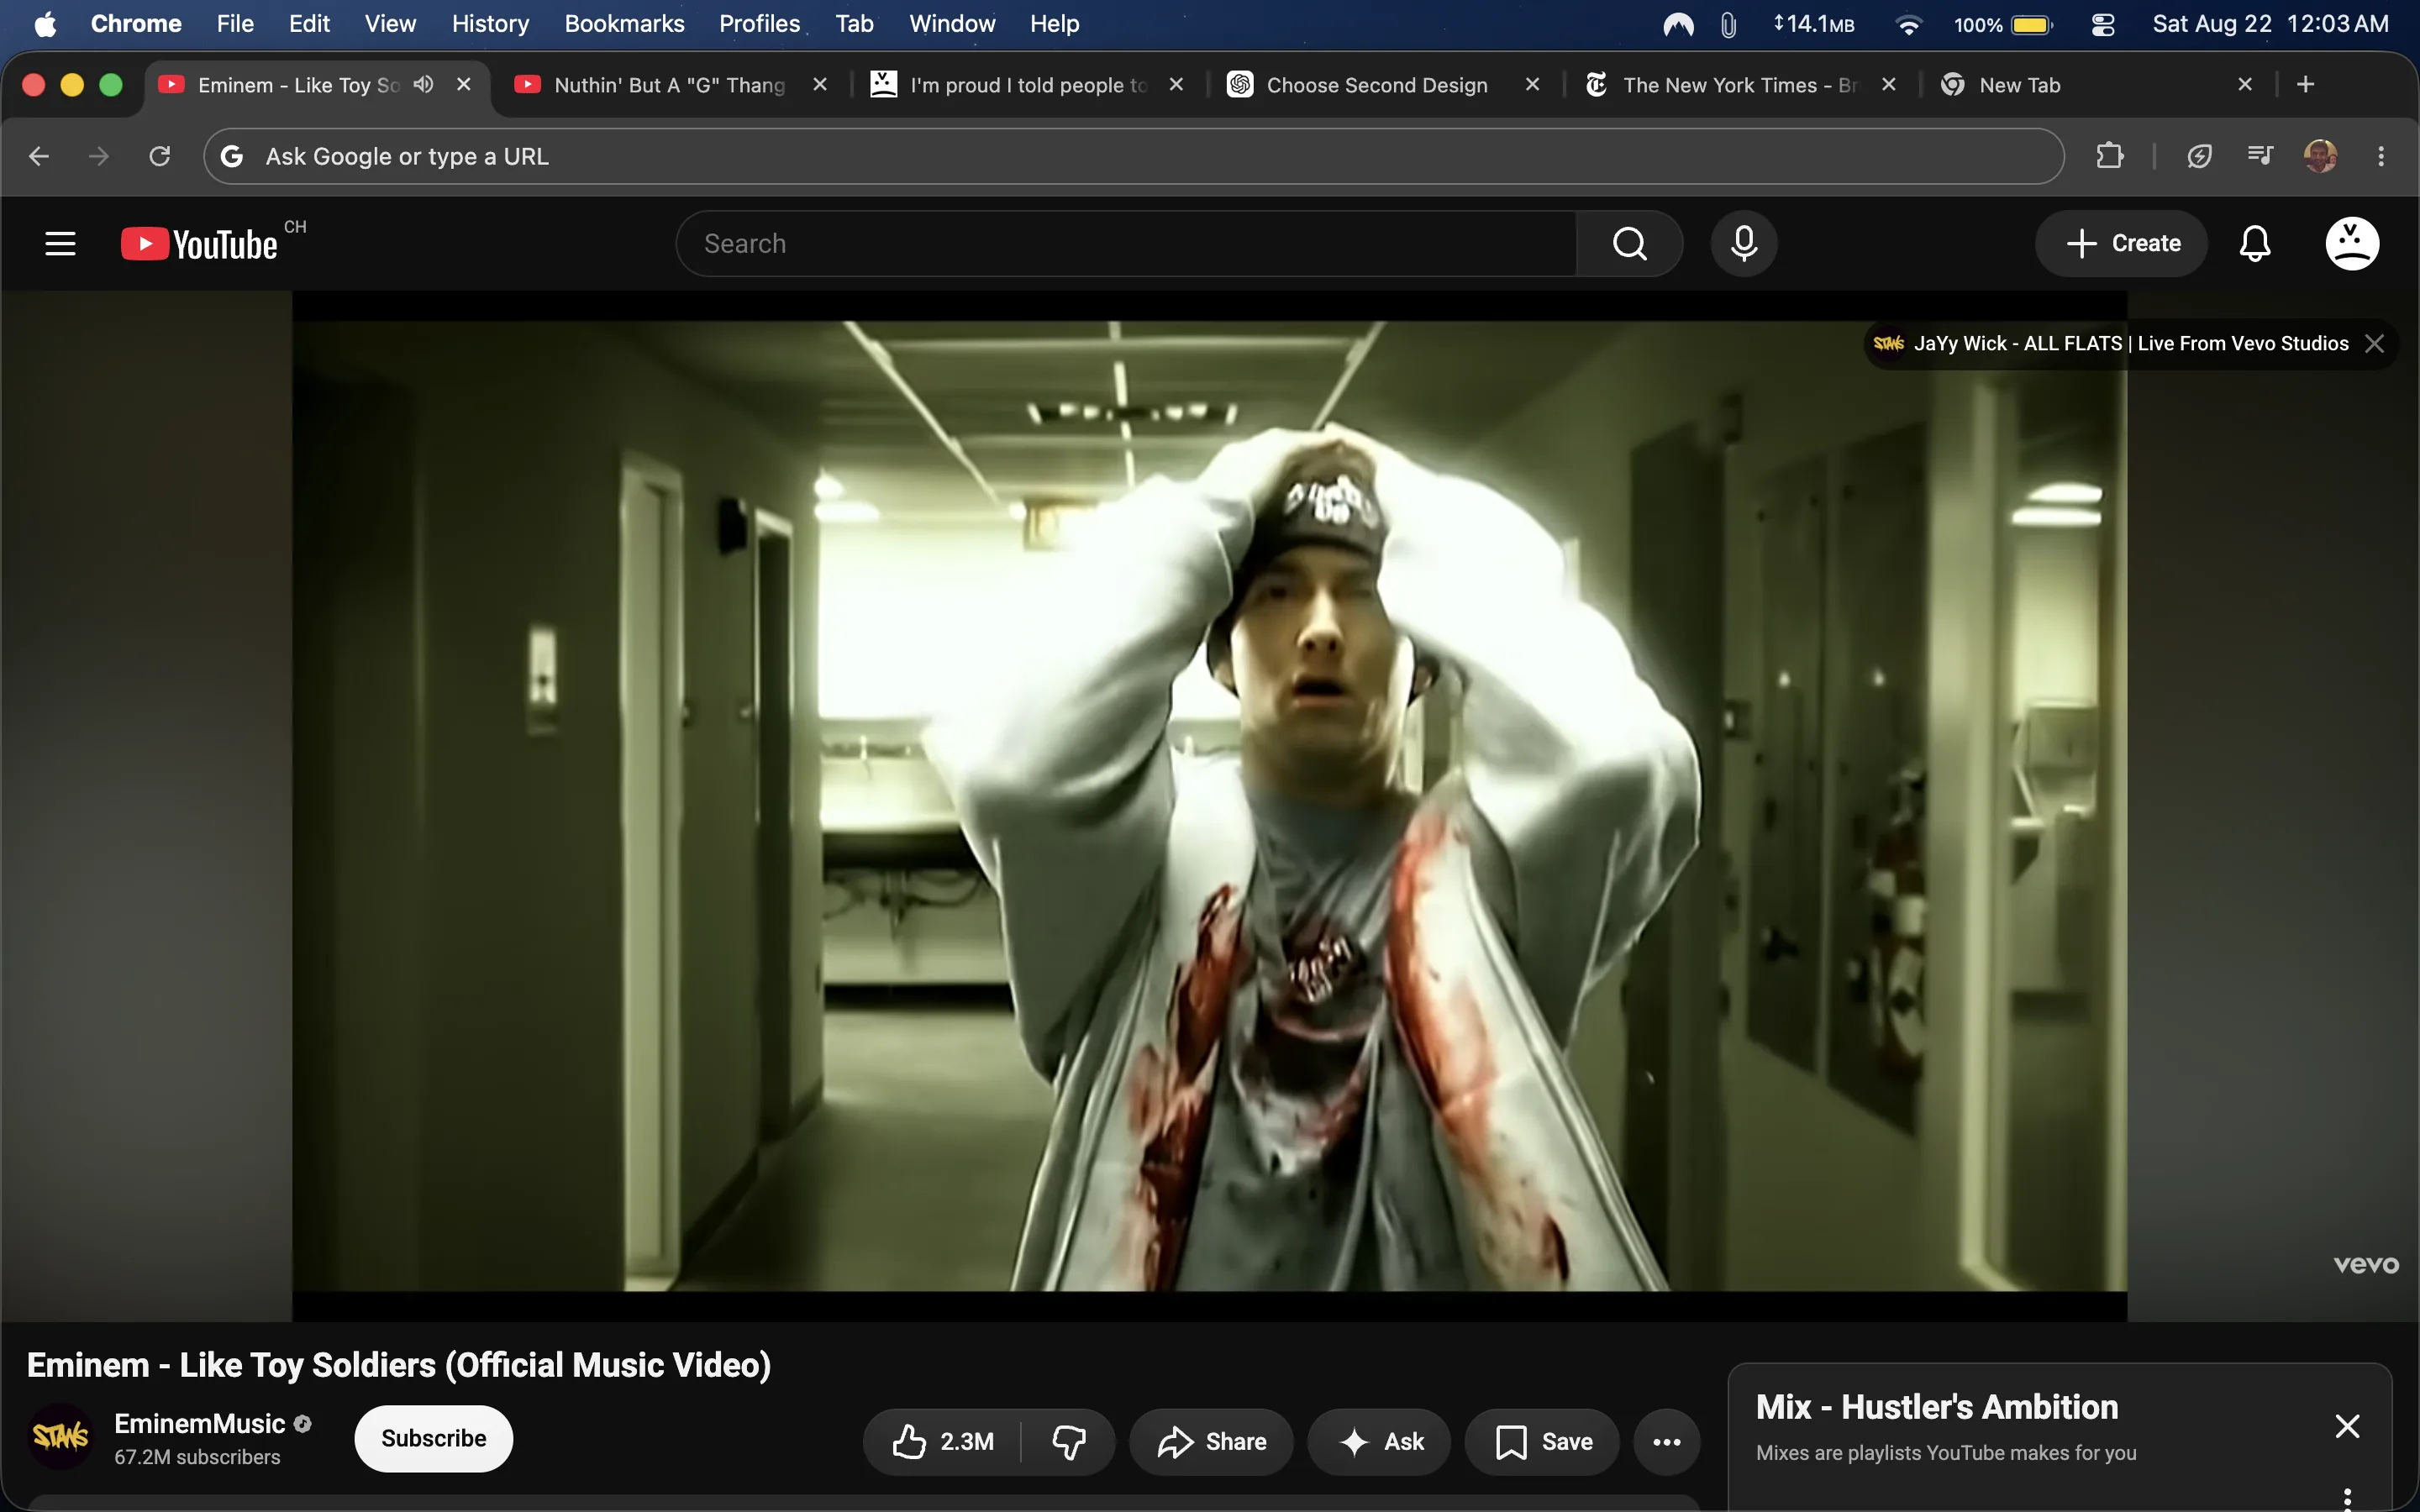Screen dimensions: 2420x1512
Task: Like the video with thumbs up
Action: click(942, 1441)
